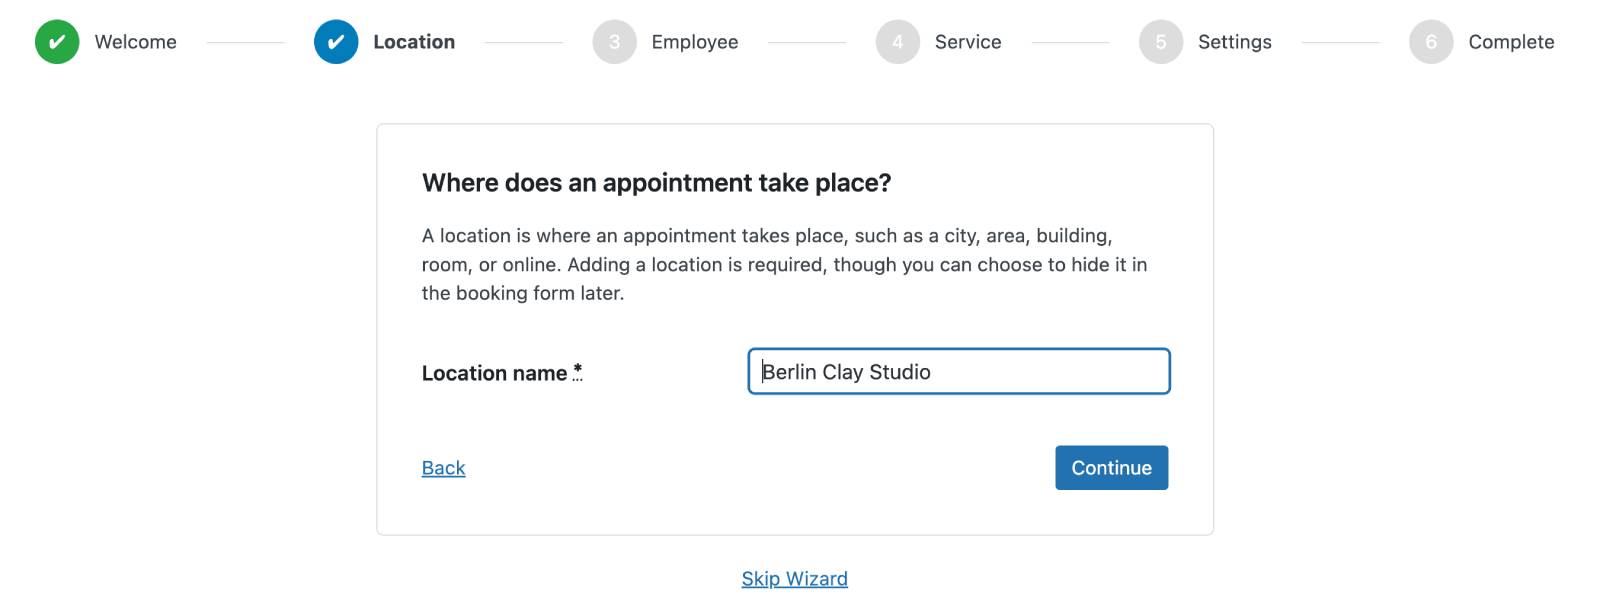Click the required asterisk beside Location name
Image resolution: width=1600 pixels, height=602 pixels.
tap(577, 371)
